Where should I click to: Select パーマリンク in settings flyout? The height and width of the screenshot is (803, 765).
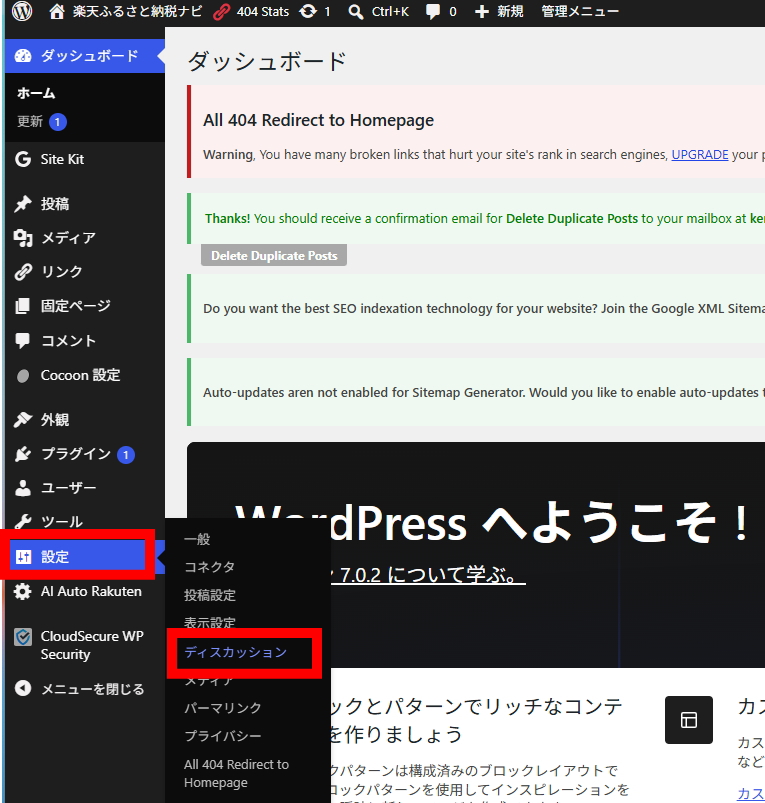pyautogui.click(x=223, y=708)
